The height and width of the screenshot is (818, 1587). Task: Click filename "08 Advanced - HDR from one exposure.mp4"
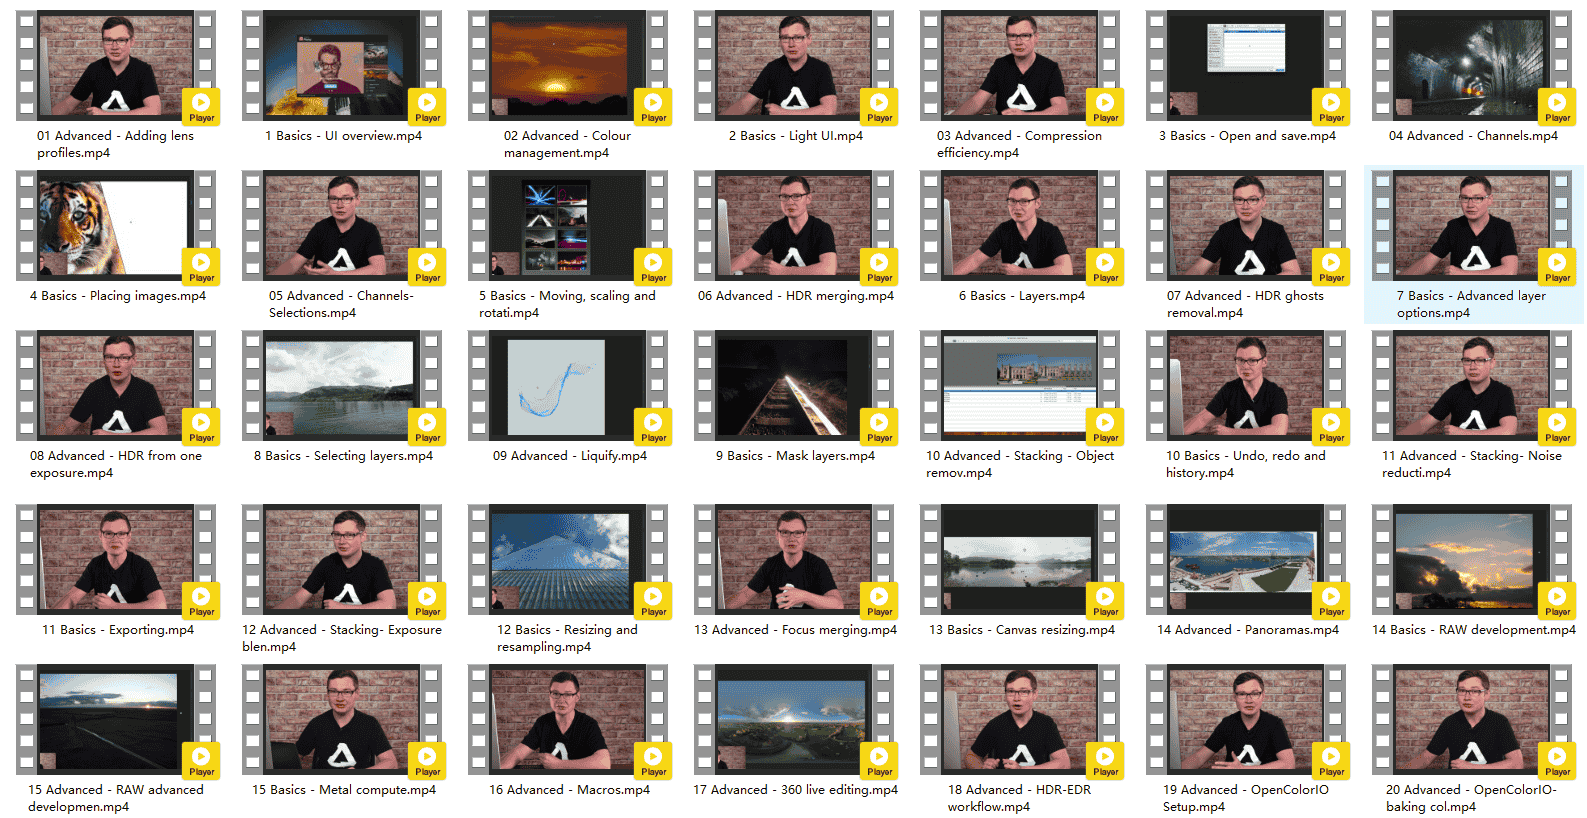click(x=116, y=464)
